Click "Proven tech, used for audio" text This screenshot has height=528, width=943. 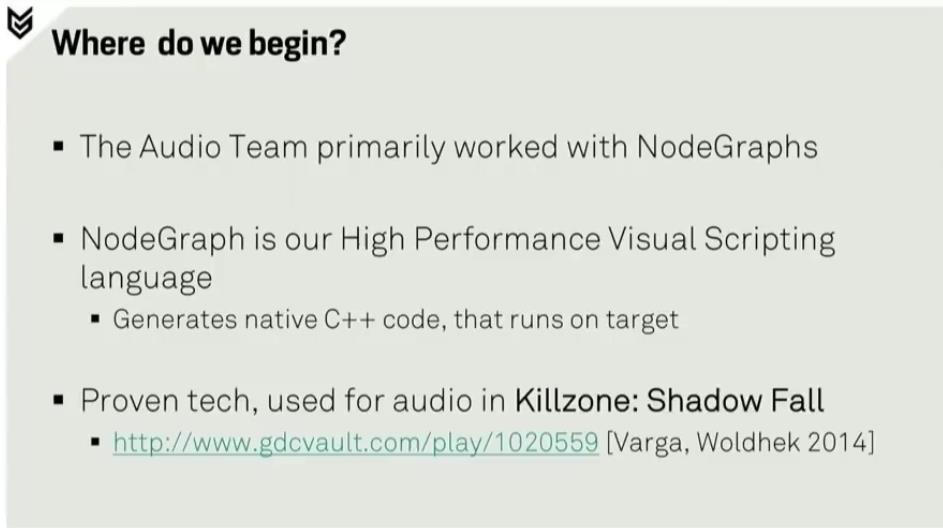[x=293, y=401]
